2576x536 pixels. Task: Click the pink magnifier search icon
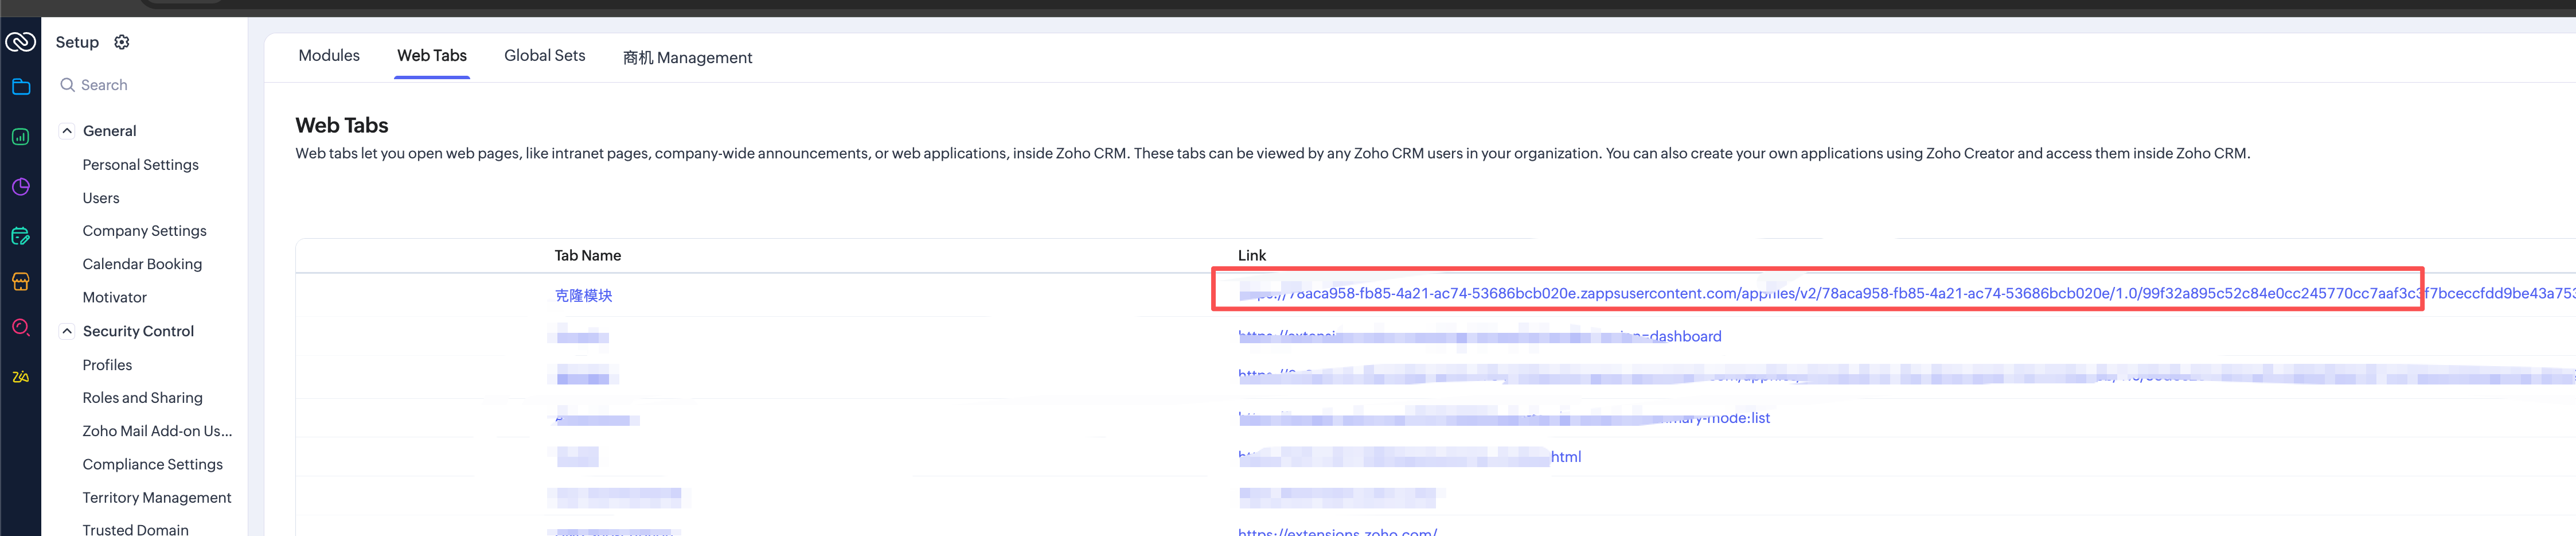(20, 328)
